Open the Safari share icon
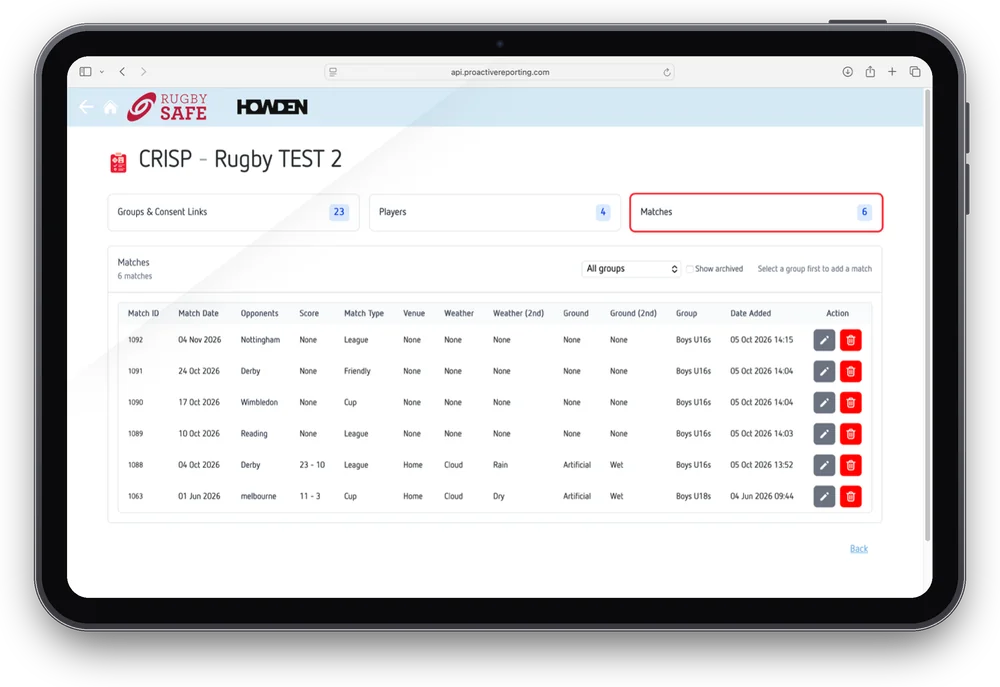 (870, 71)
